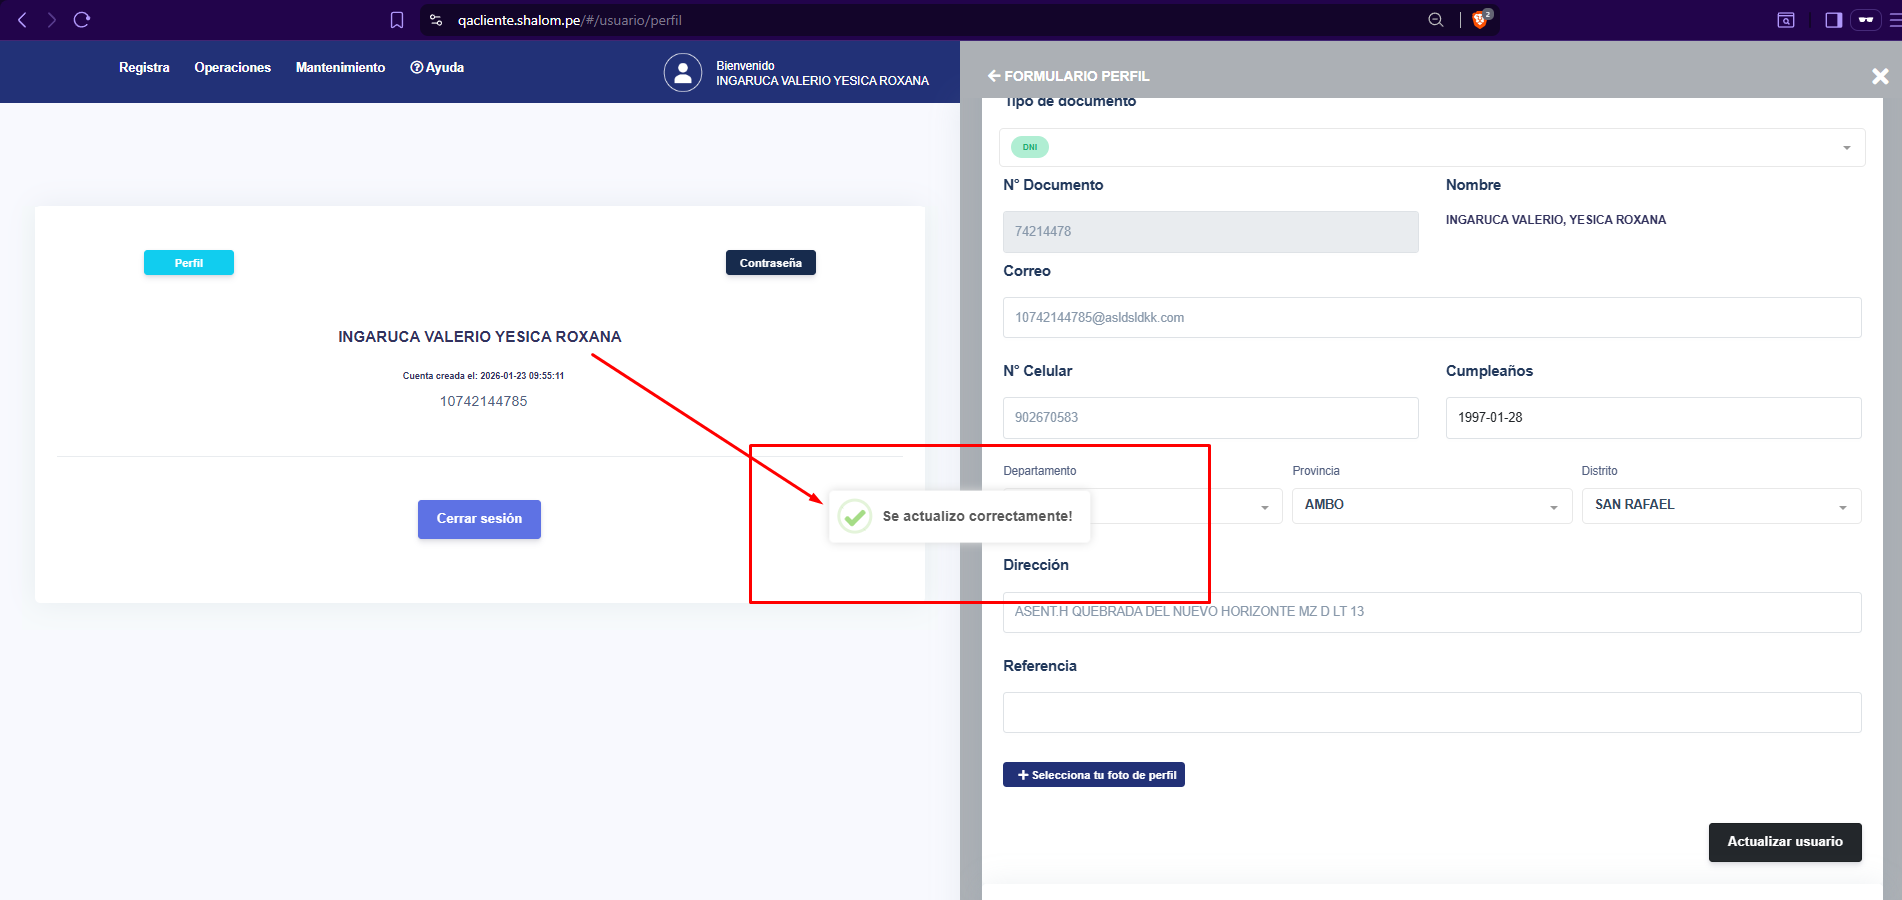
Task: Click the Brave shields icon
Action: click(x=1480, y=20)
